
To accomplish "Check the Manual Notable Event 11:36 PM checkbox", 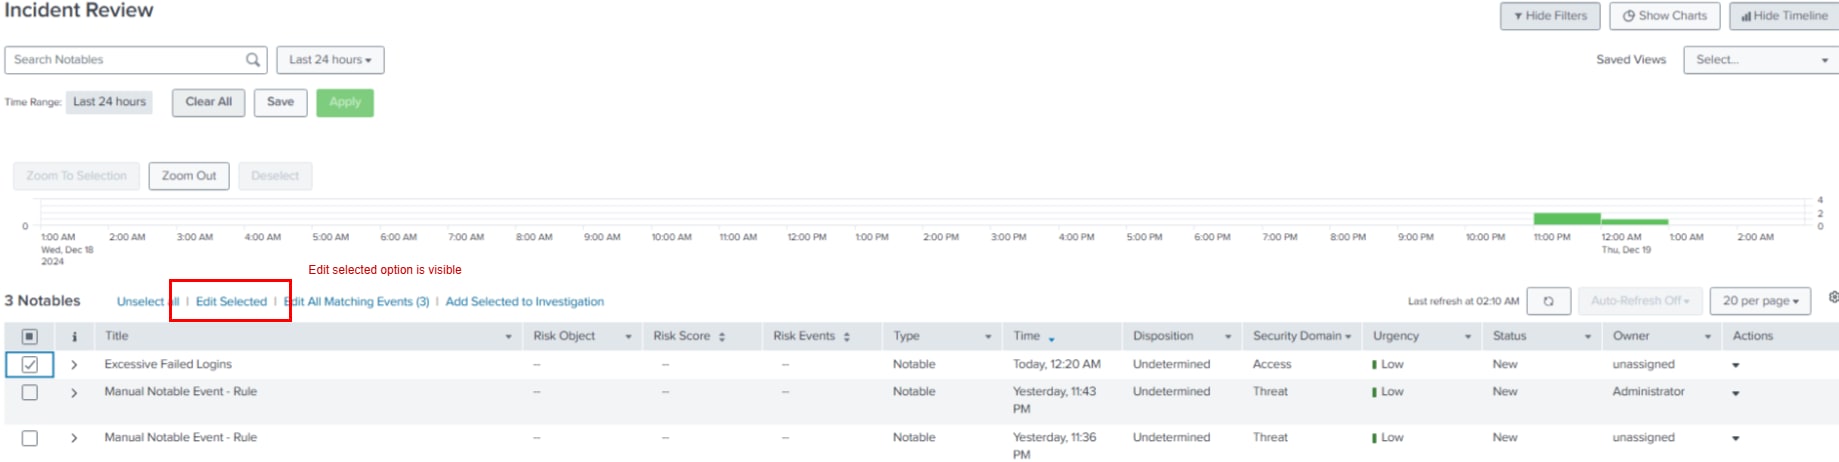I will [30, 438].
